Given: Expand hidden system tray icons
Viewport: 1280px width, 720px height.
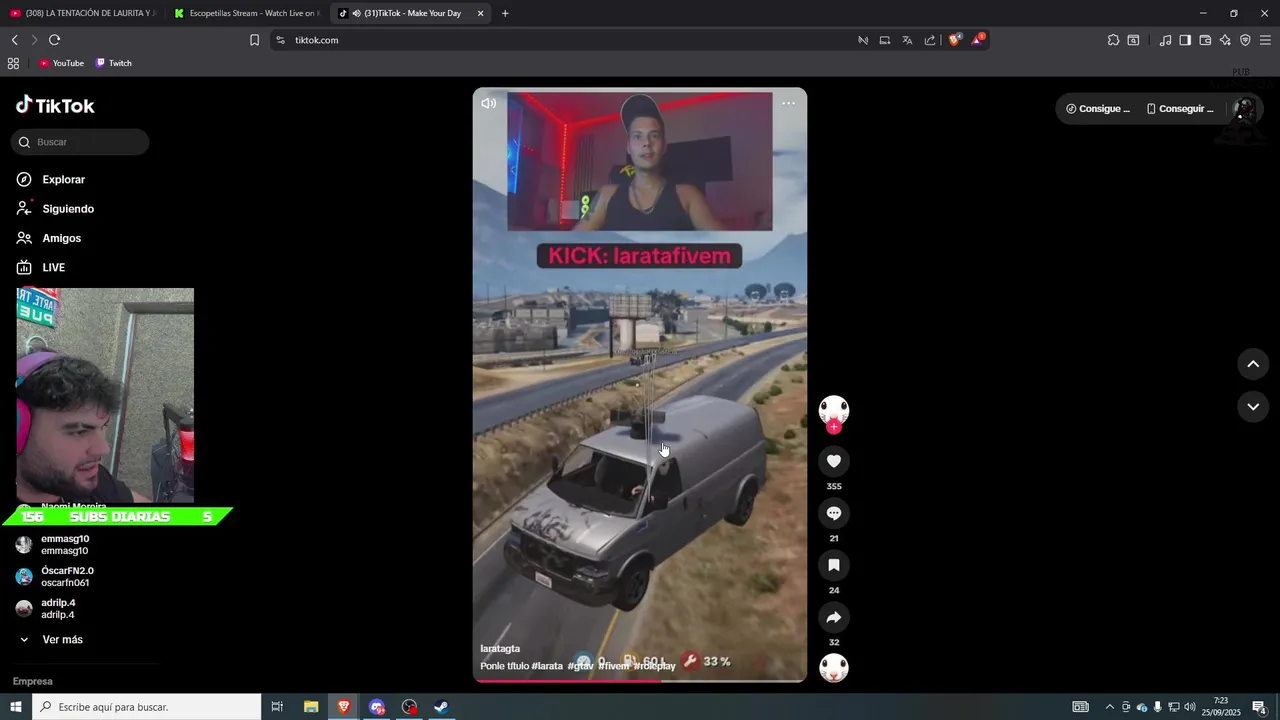Looking at the screenshot, I should pos(1109,707).
